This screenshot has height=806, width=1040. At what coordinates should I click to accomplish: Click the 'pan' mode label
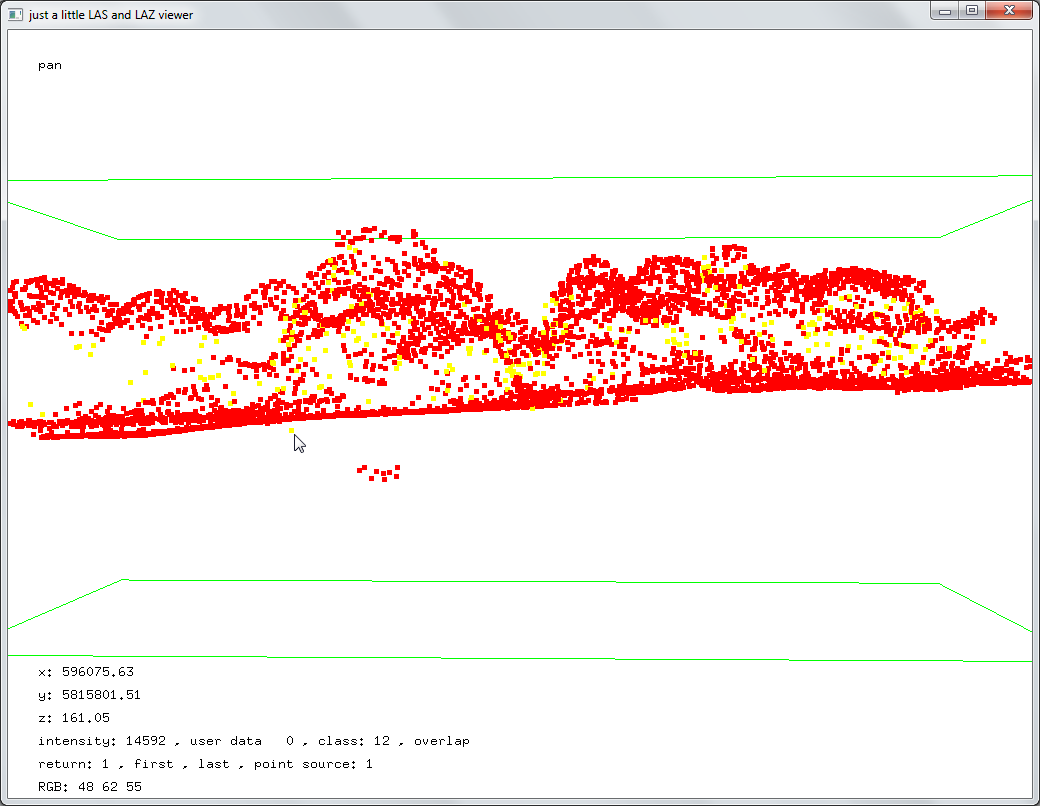(49, 65)
